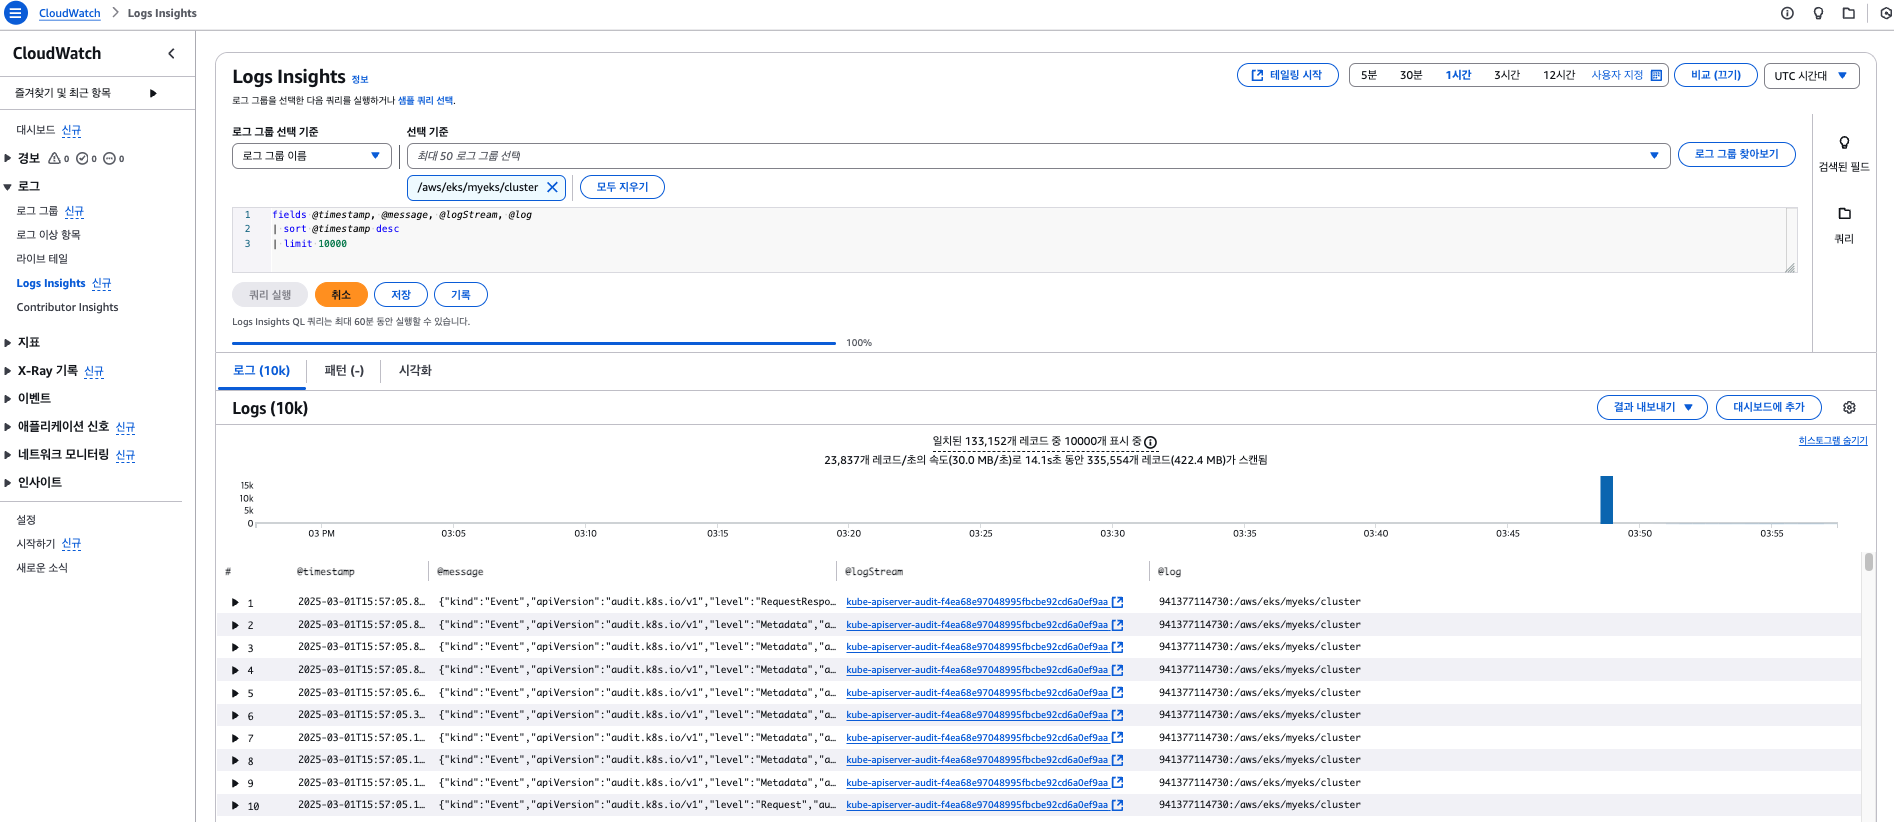
Task: Click the 대시보드에 추가 button
Action: (1768, 407)
